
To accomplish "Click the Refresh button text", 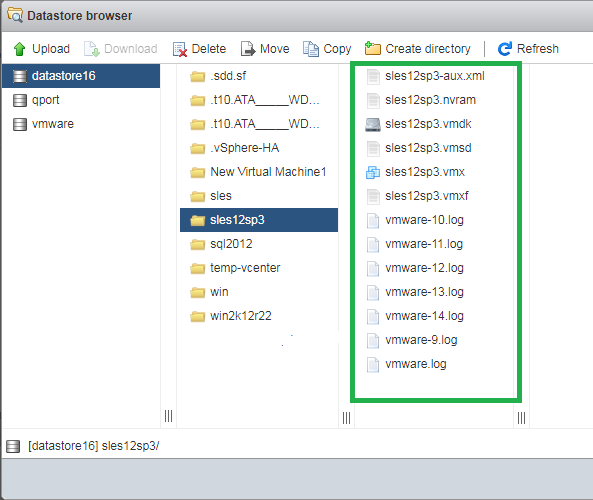I will [537, 49].
